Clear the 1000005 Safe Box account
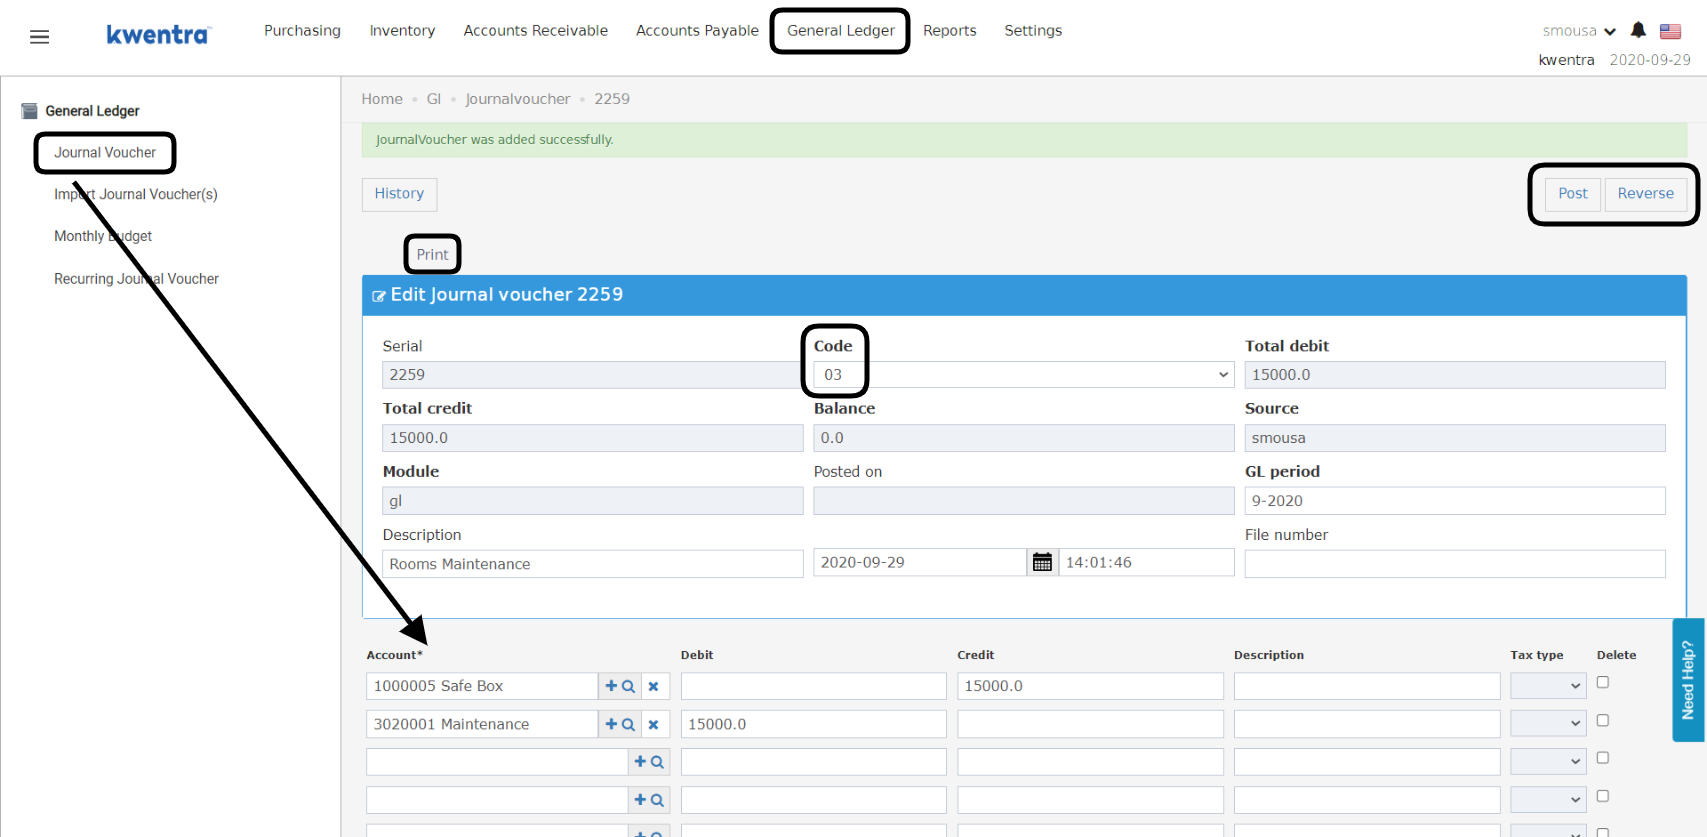Viewport: 1707px width, 837px height. [x=653, y=686]
